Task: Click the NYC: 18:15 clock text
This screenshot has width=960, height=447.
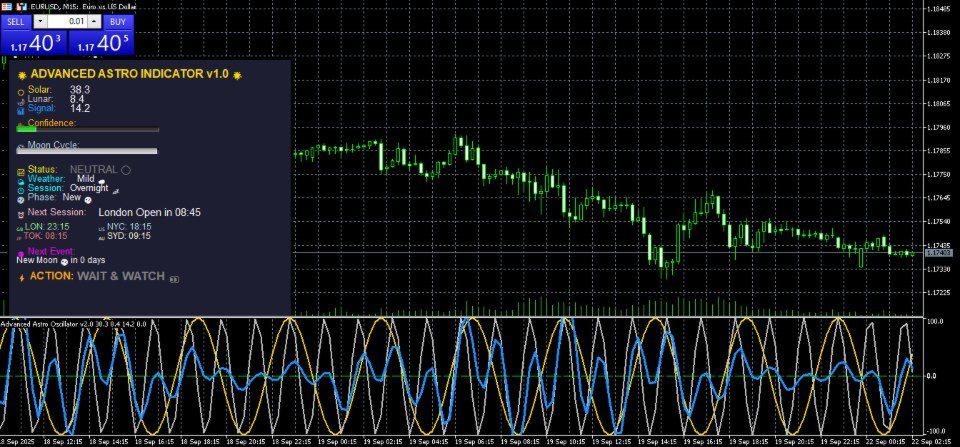Action: click(x=129, y=227)
